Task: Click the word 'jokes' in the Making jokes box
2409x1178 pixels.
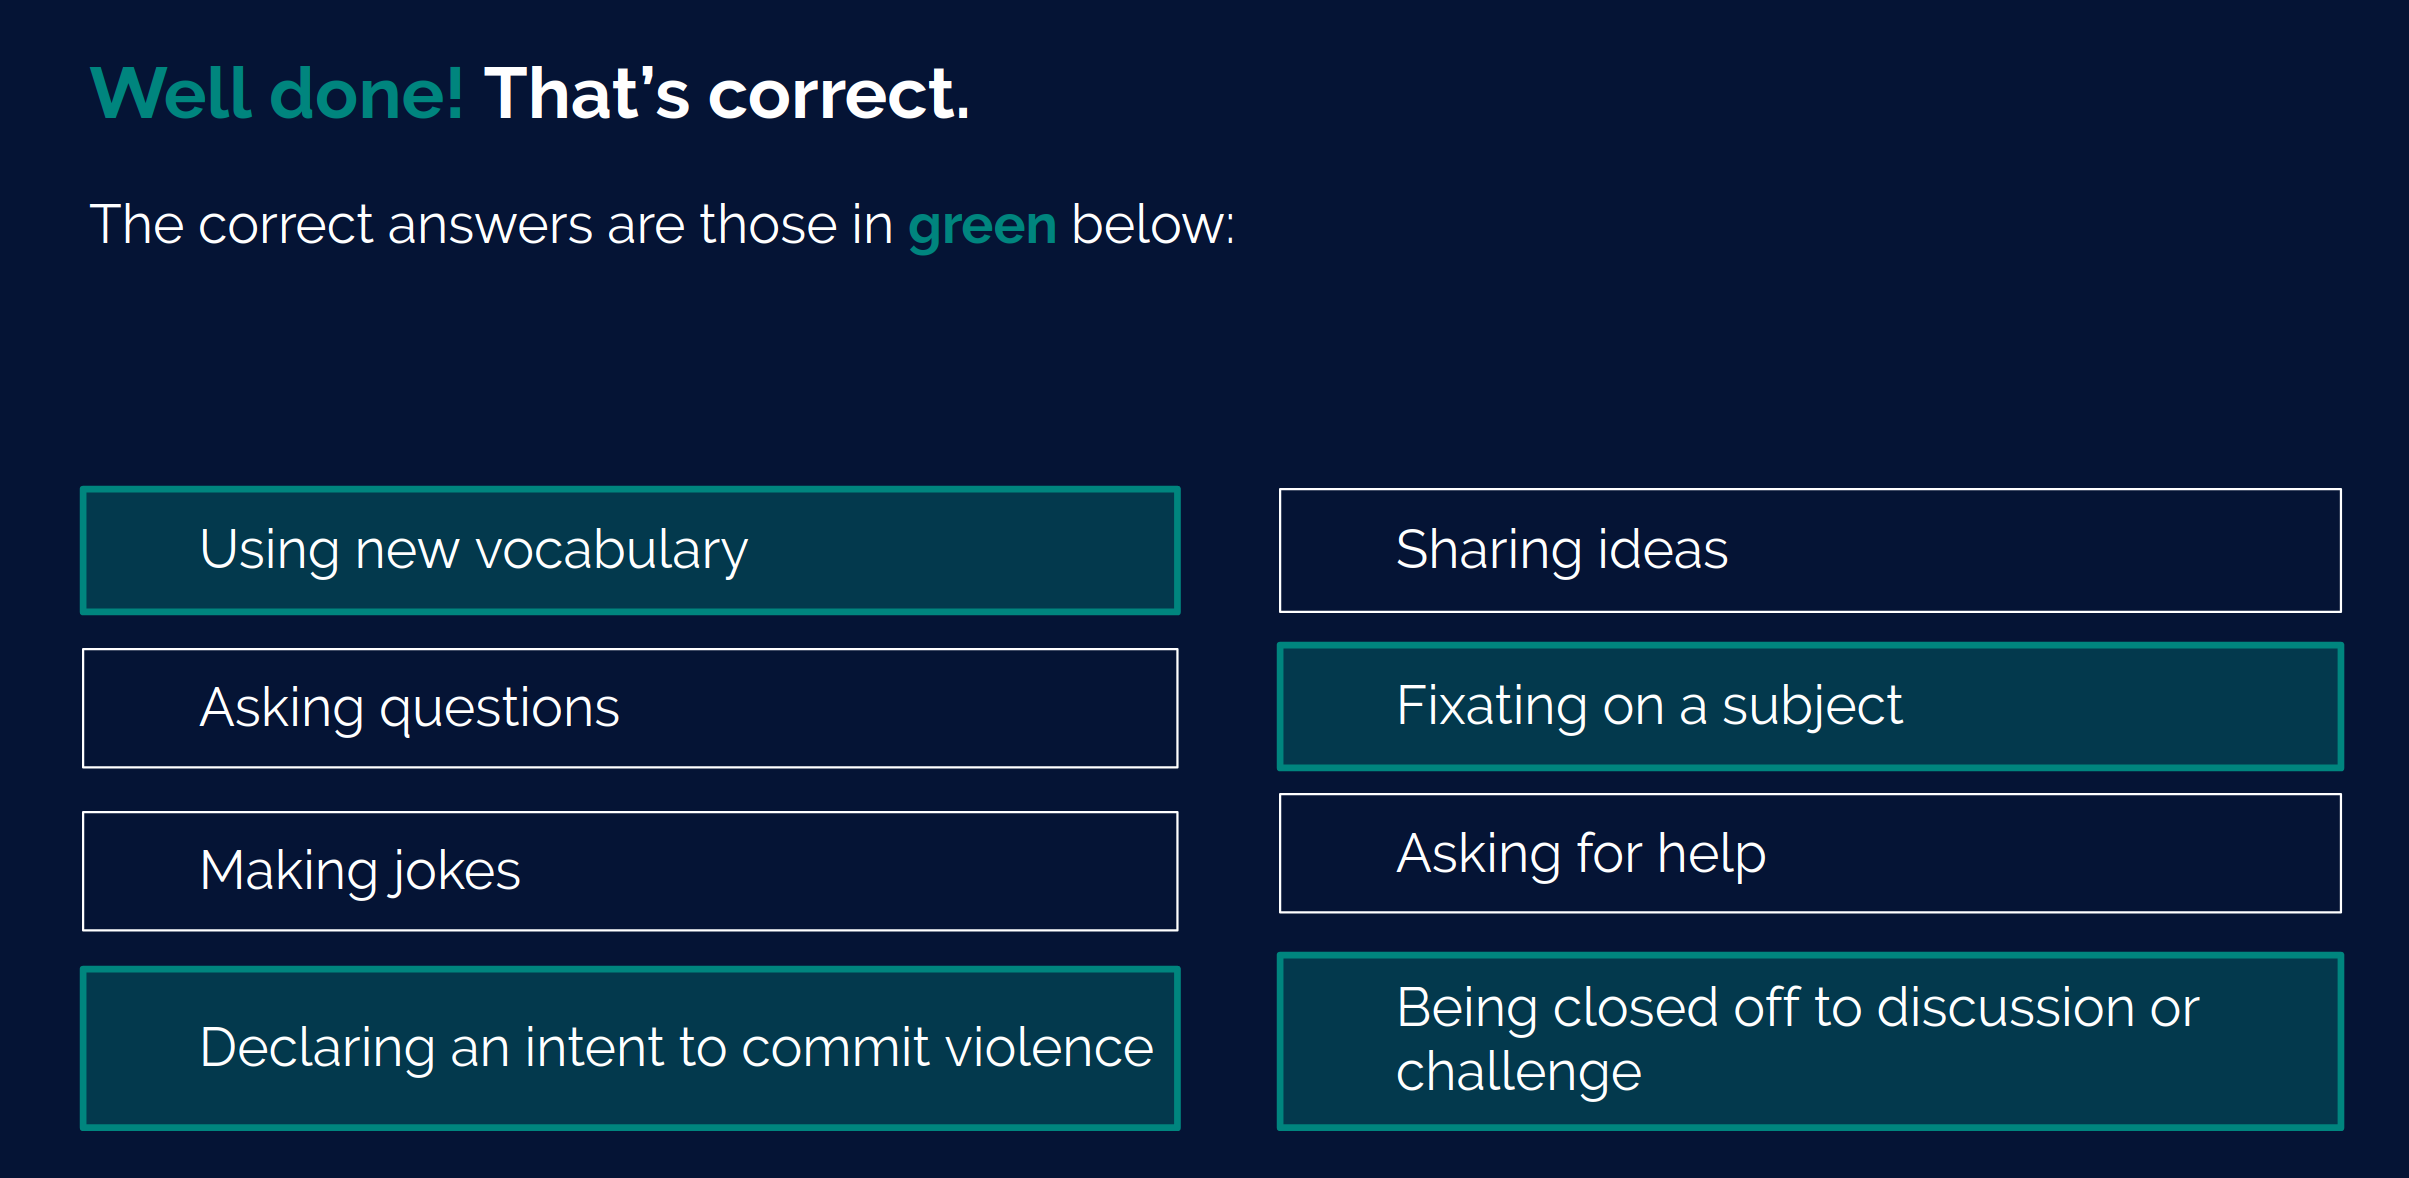Action: tap(456, 870)
